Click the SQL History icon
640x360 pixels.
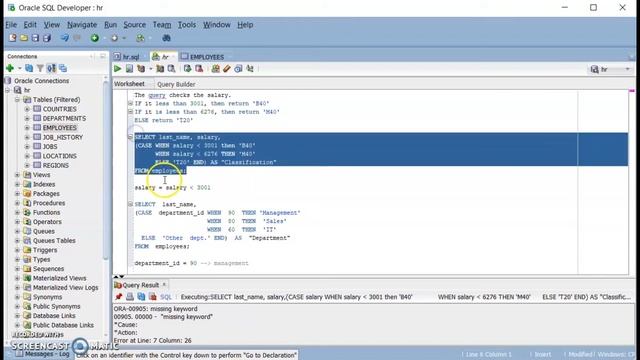click(x=238, y=69)
